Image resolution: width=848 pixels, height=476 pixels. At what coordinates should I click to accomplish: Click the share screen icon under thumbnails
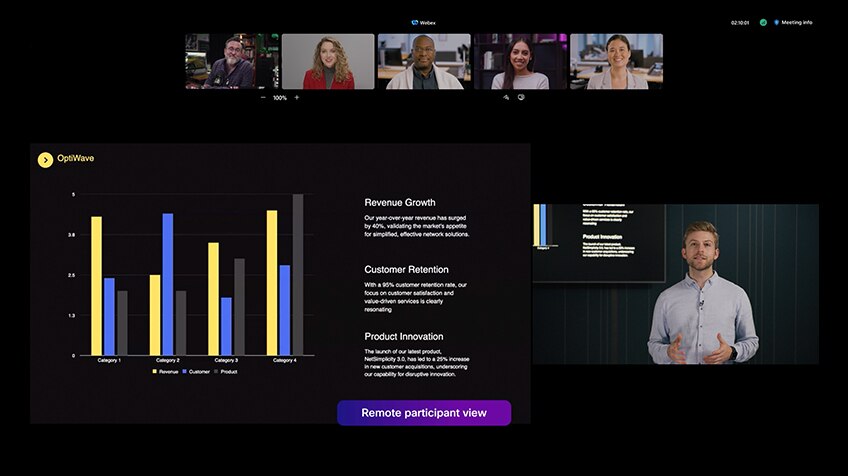521,98
